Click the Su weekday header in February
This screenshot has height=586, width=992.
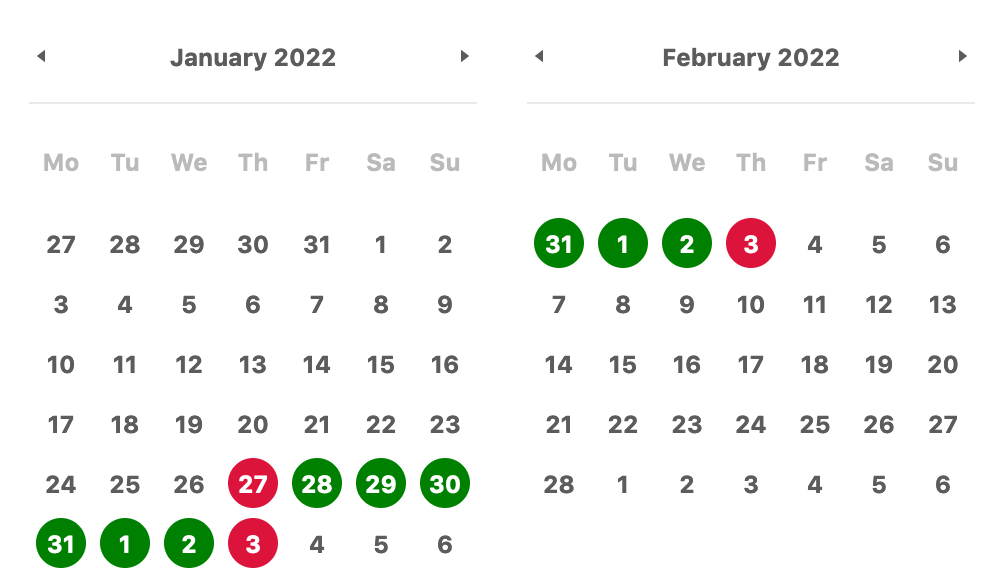[943, 163]
